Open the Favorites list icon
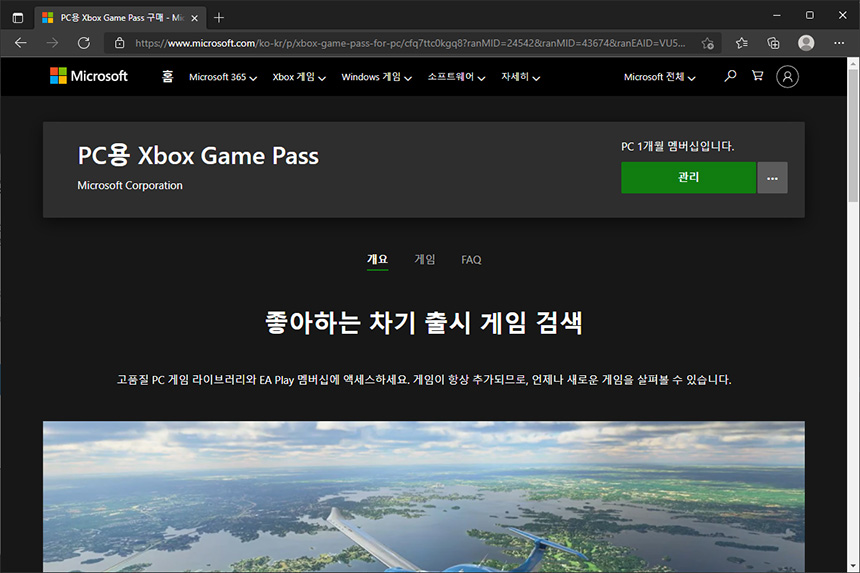 pyautogui.click(x=742, y=43)
